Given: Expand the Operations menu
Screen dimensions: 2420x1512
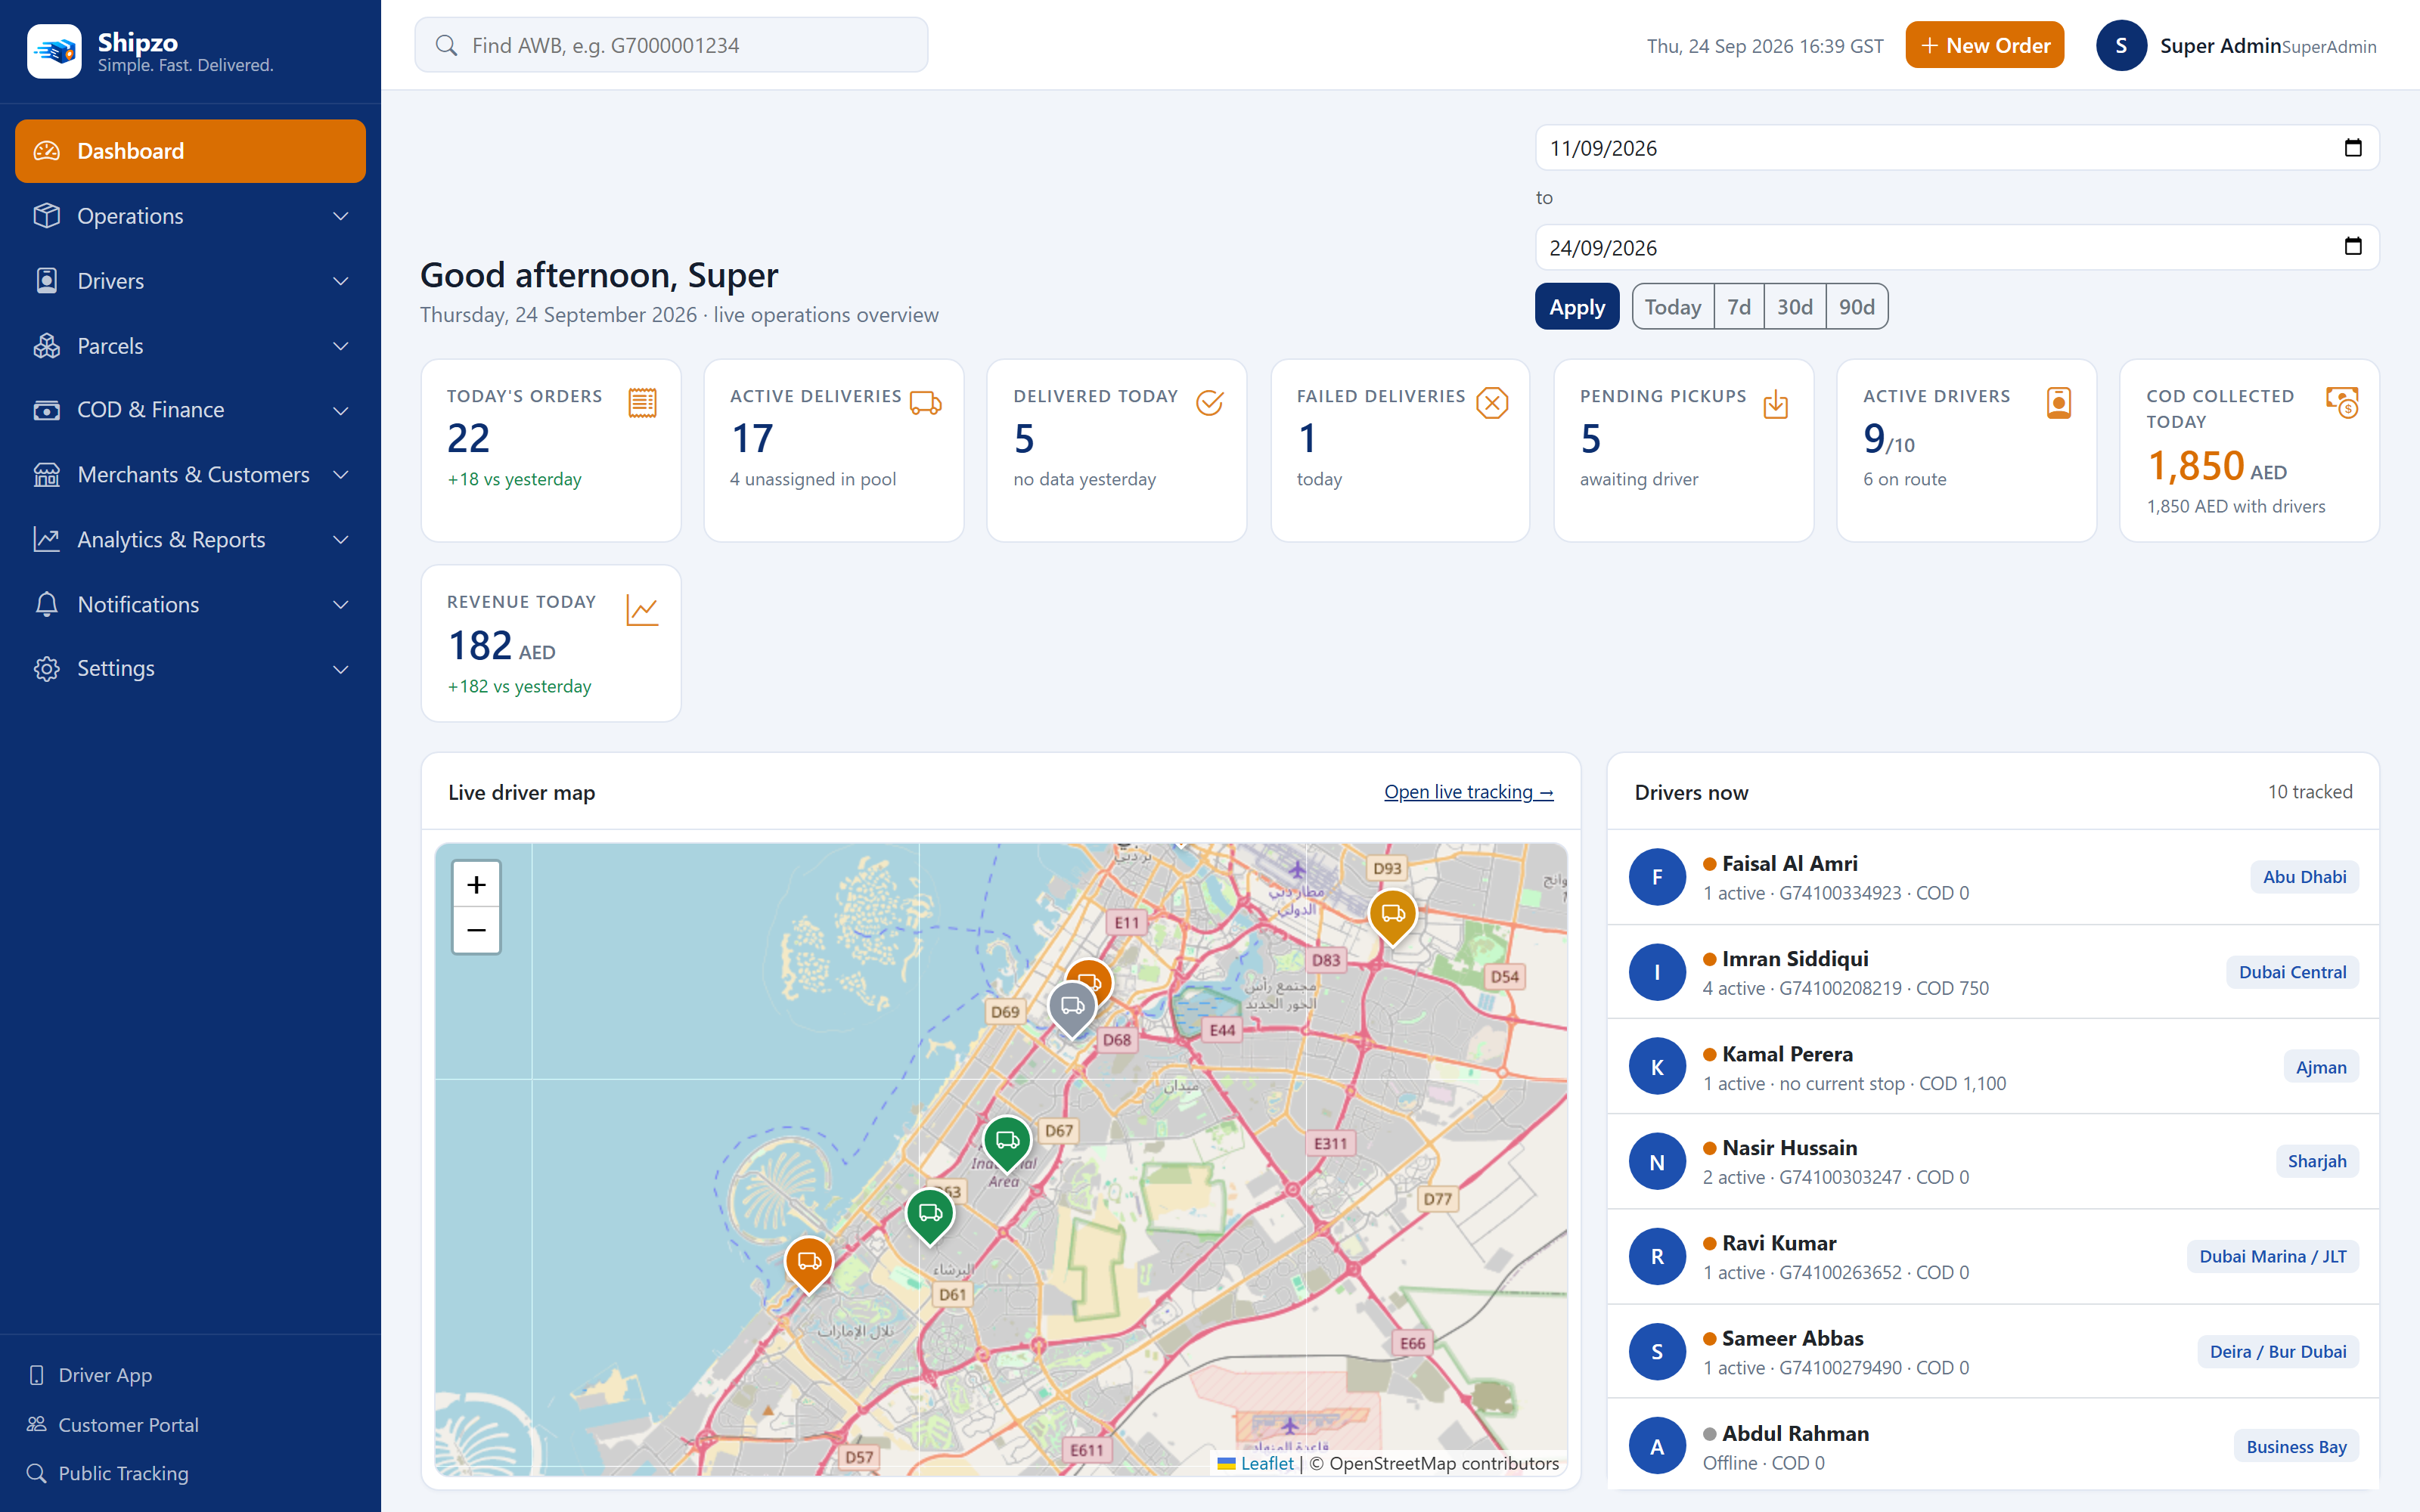Looking at the screenshot, I should click(190, 216).
